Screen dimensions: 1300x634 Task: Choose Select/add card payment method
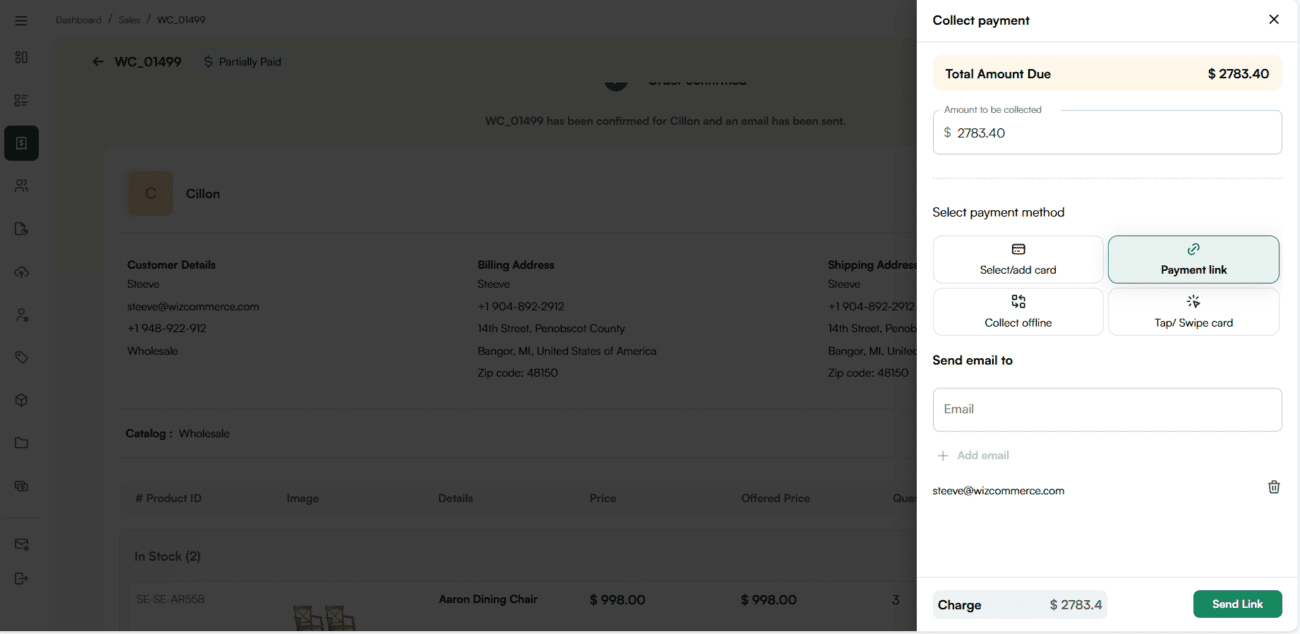tap(1018, 260)
